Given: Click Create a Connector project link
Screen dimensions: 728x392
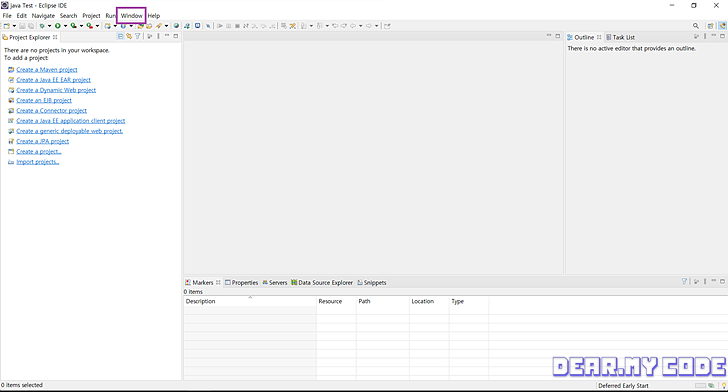Looking at the screenshot, I should coord(52,111).
